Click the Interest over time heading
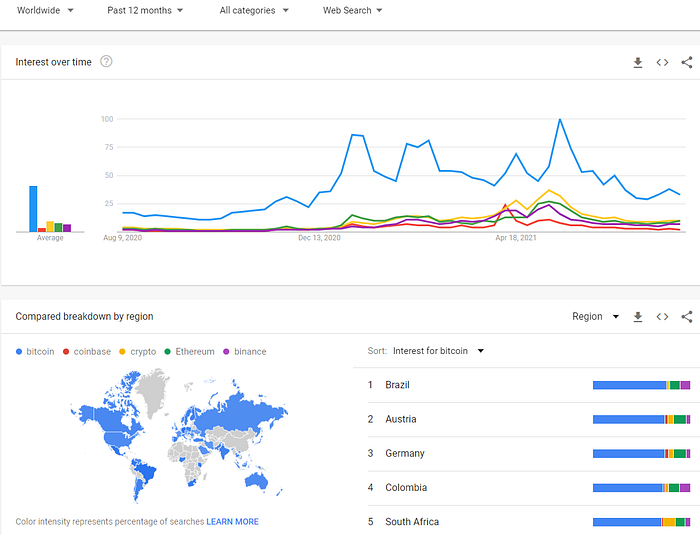Viewport: 700px width, 535px height. click(53, 62)
